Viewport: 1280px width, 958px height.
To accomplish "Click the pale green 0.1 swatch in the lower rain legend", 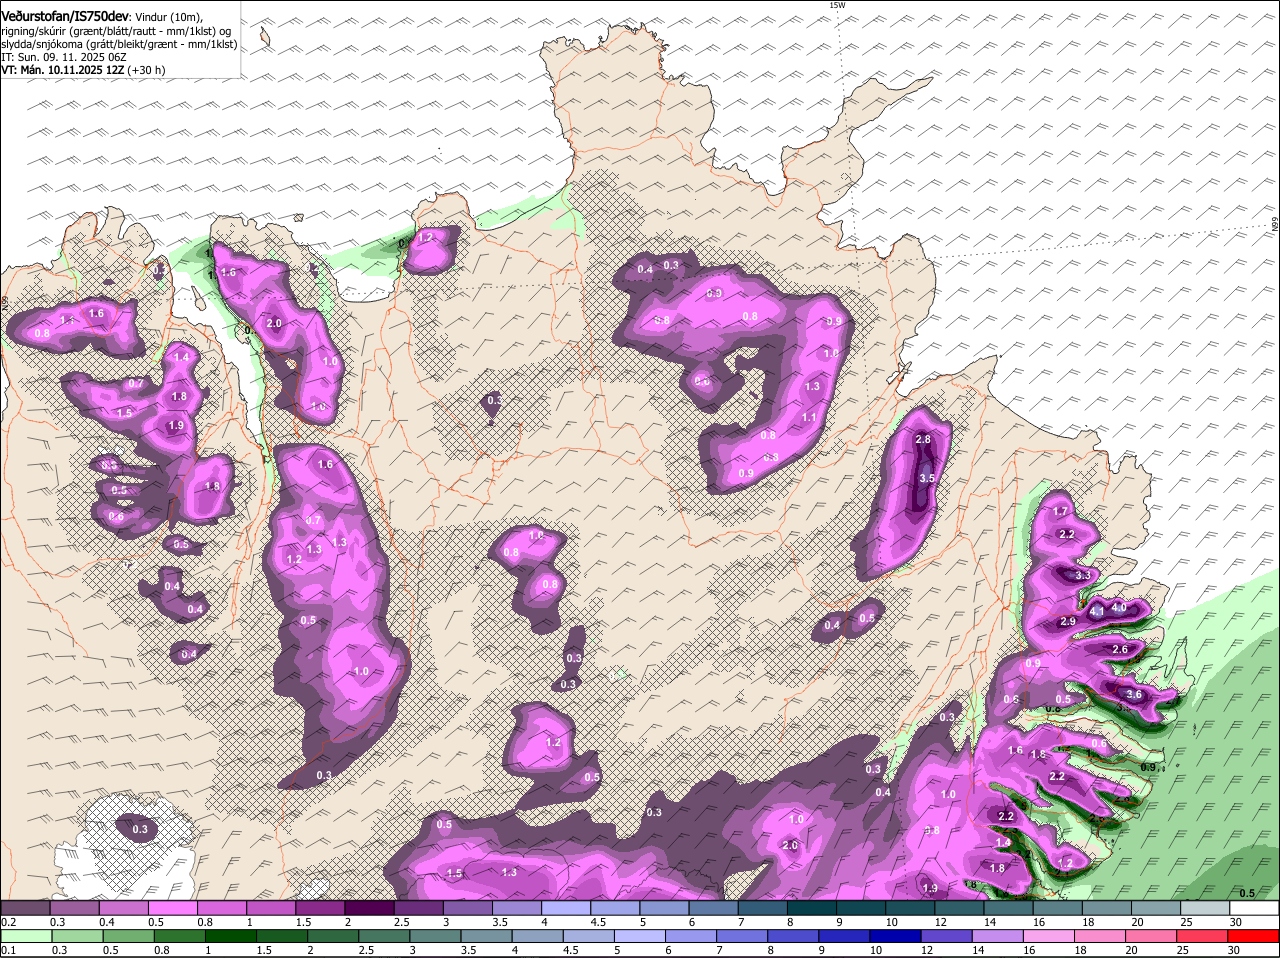I will pyautogui.click(x=25, y=936).
